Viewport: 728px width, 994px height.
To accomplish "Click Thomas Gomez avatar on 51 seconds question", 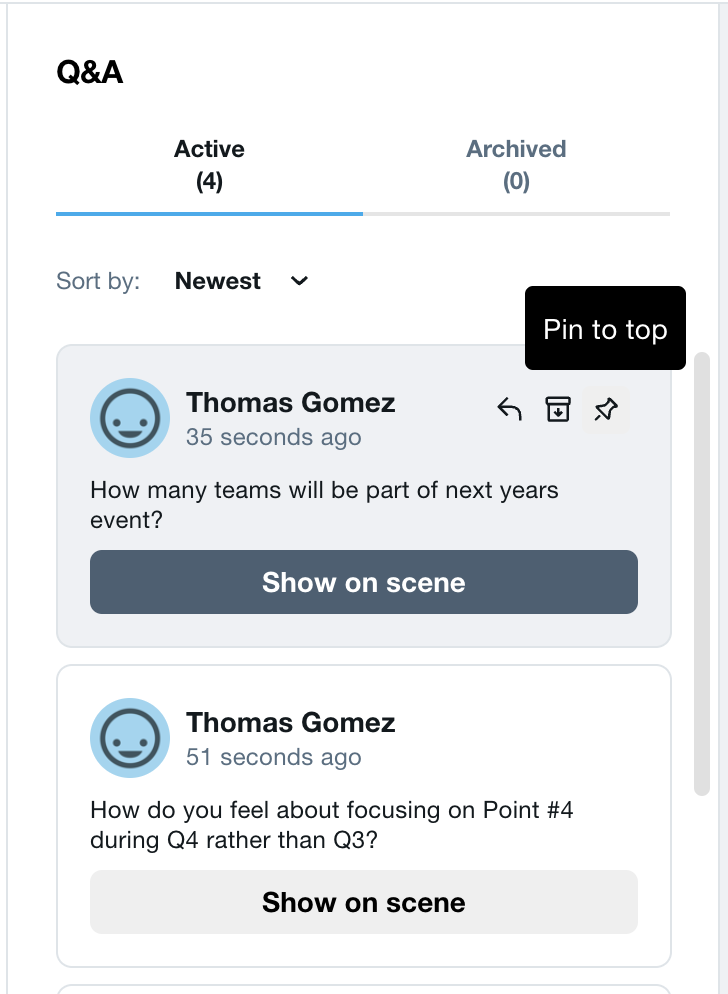I will tap(130, 738).
